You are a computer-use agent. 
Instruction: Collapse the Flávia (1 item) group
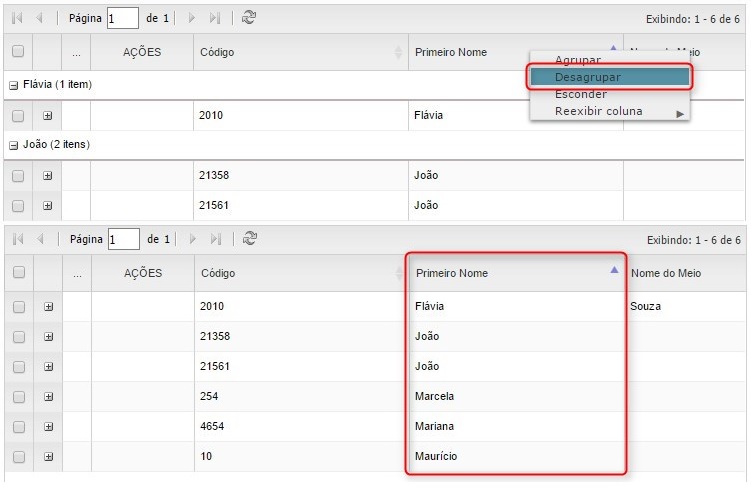(x=13, y=85)
